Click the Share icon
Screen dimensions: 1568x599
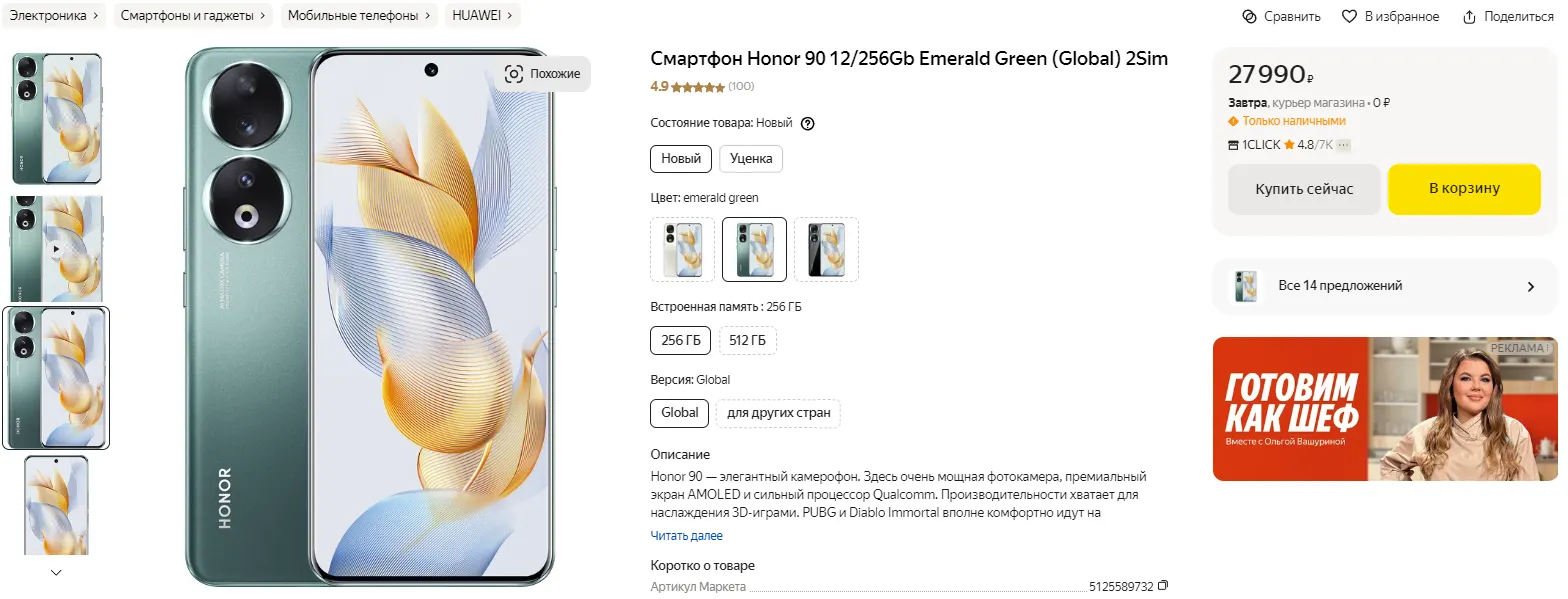click(x=1469, y=17)
